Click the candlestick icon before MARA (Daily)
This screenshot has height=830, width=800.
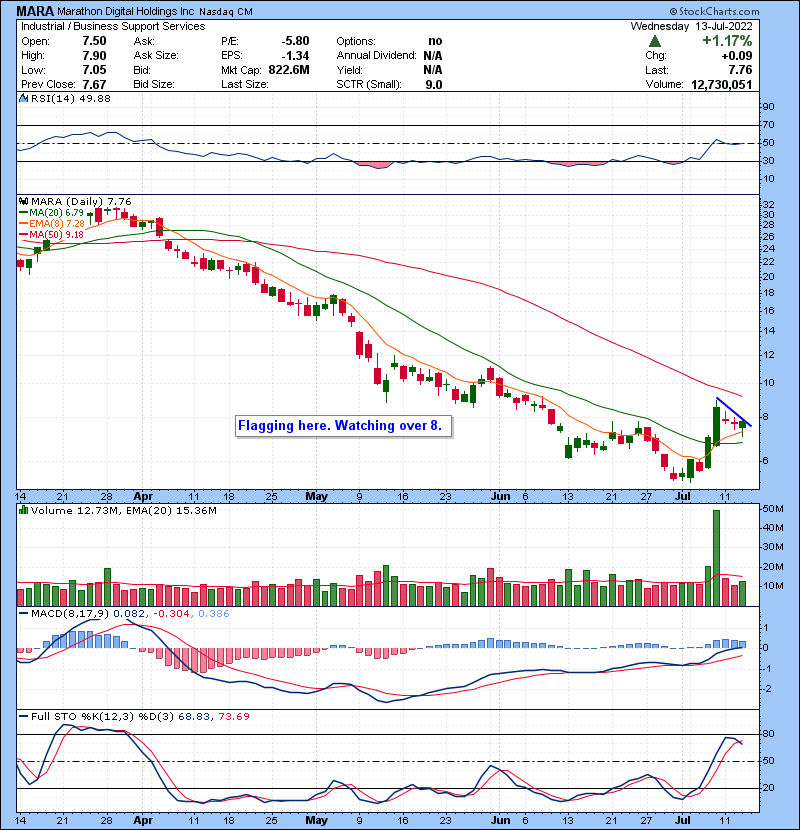click(23, 202)
